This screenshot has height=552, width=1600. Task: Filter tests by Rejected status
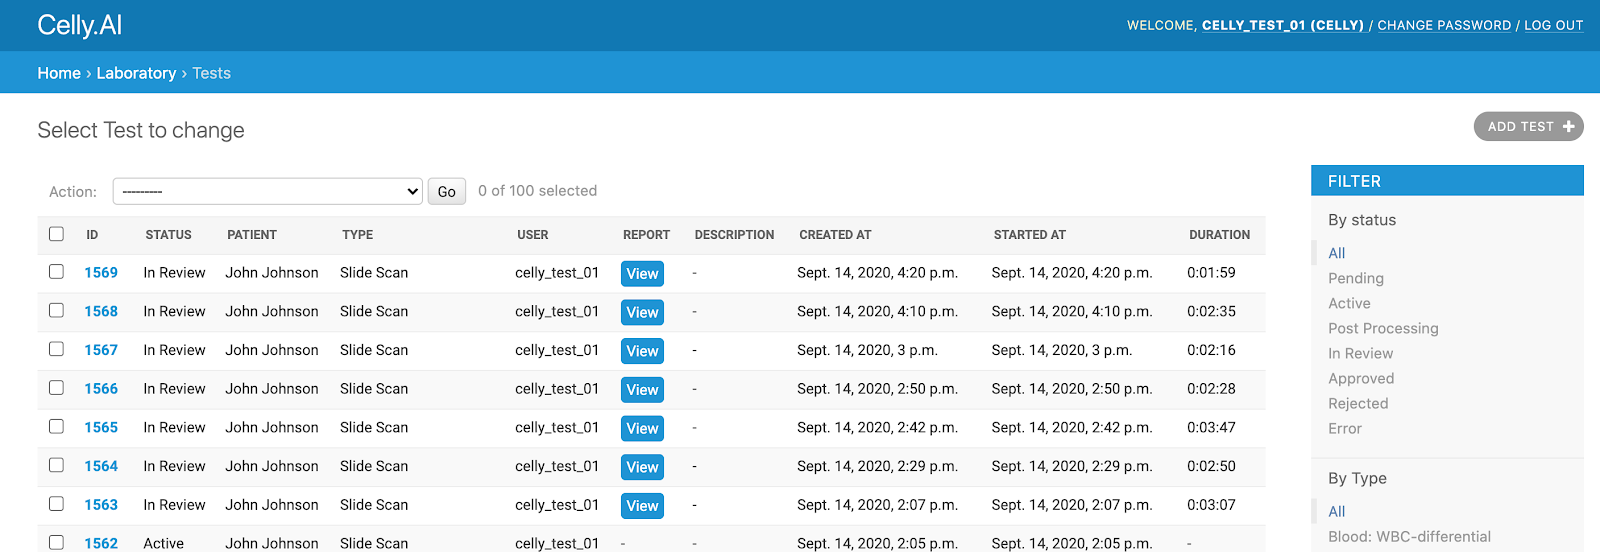click(1358, 403)
